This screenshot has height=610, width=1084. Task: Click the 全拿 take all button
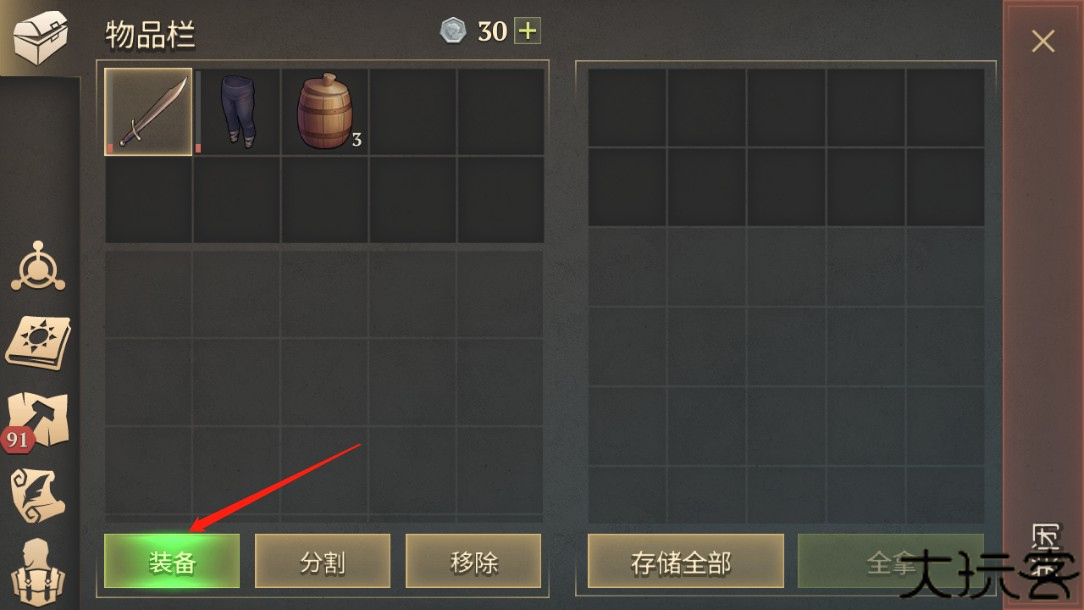(890, 561)
